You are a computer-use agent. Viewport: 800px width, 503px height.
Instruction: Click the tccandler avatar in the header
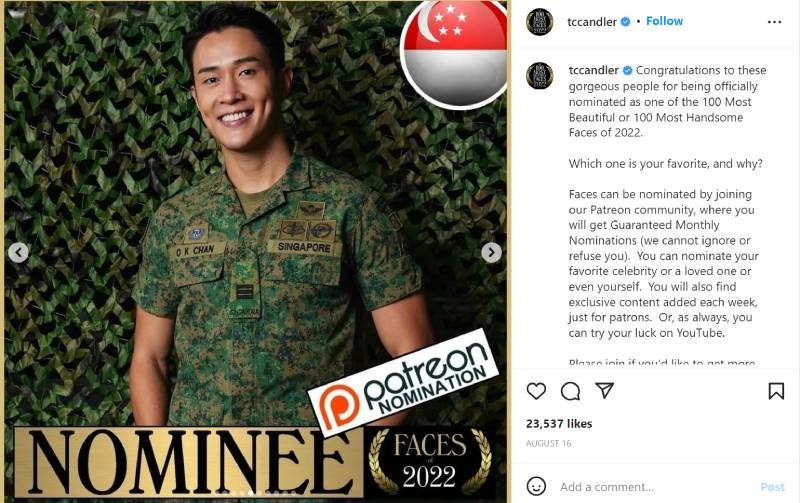point(540,22)
